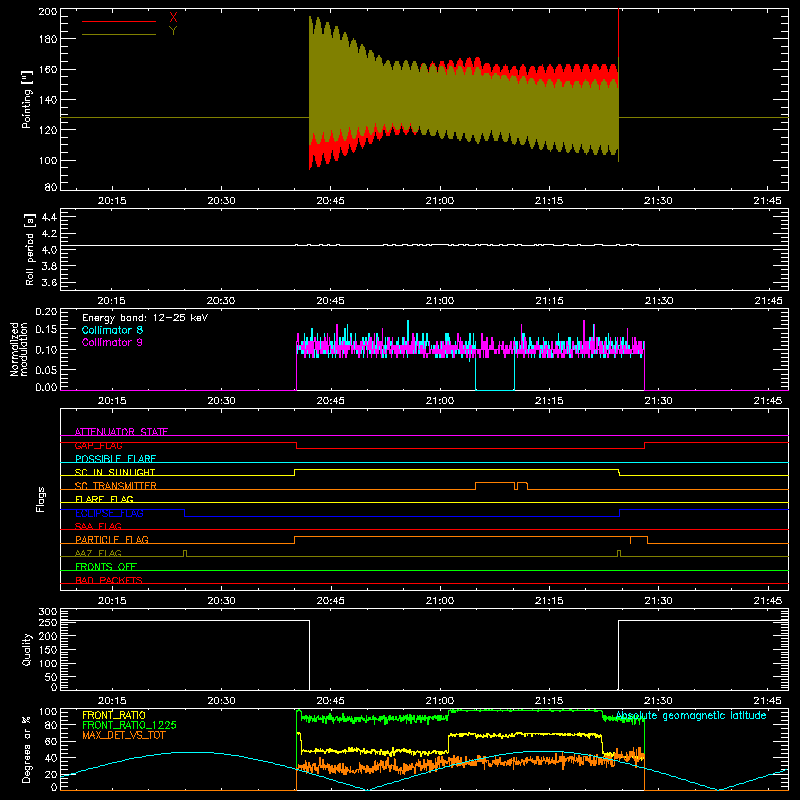Select the green FRONTS_OFF flag label
Screen dimensions: 800x800
coord(106,567)
